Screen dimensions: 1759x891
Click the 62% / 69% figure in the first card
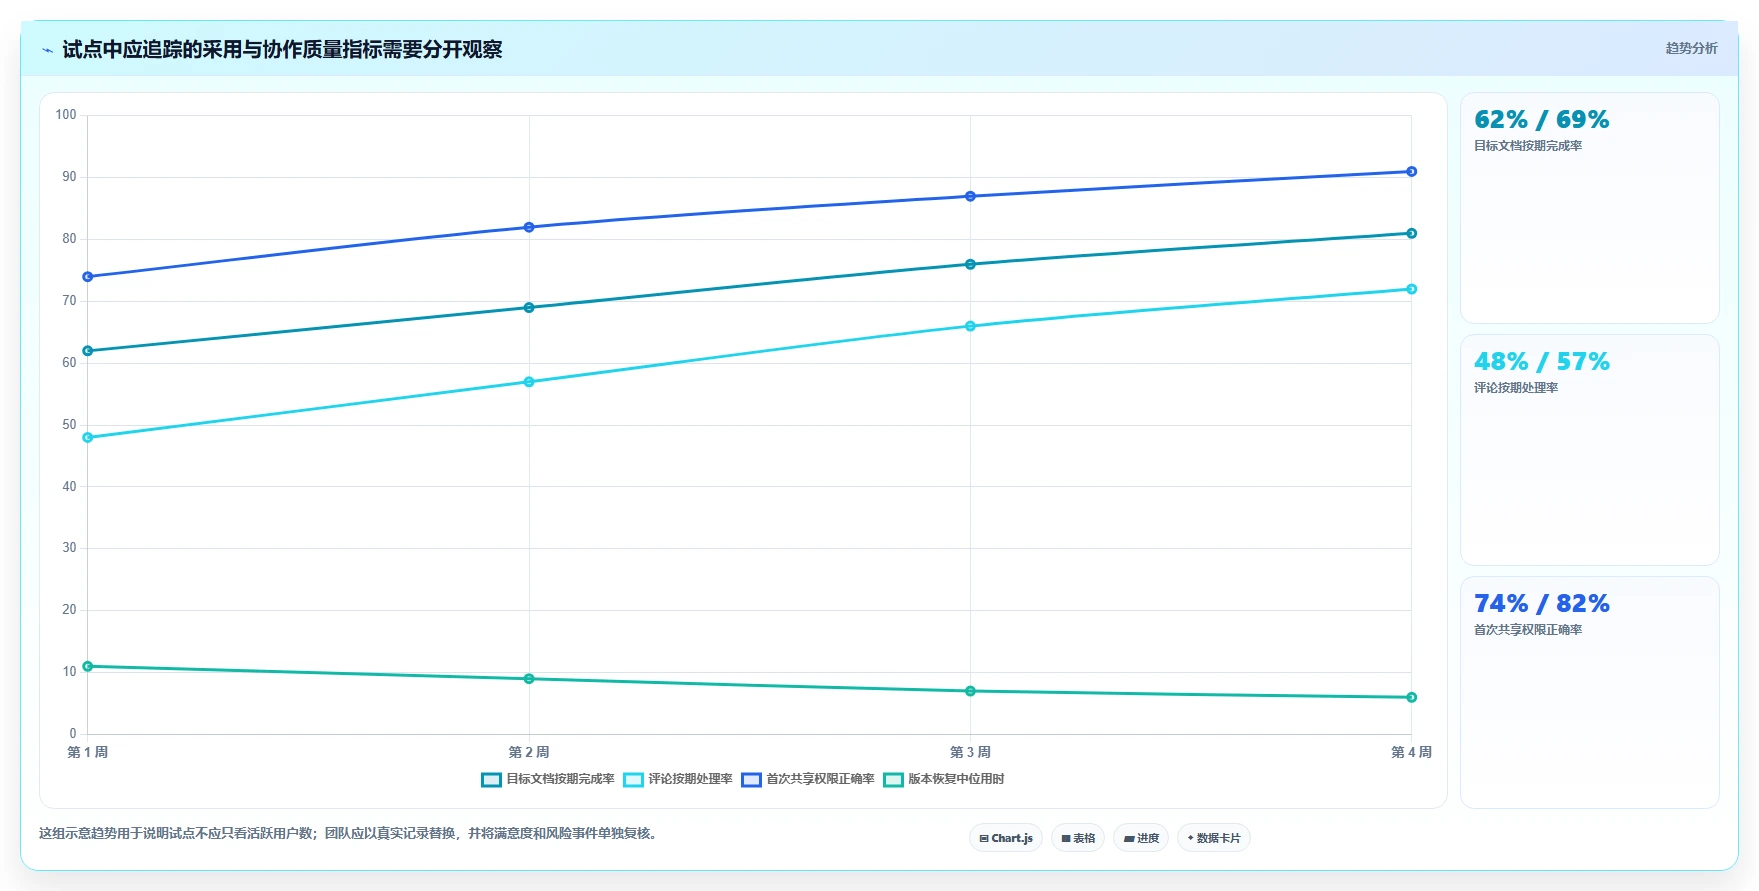tap(1541, 120)
